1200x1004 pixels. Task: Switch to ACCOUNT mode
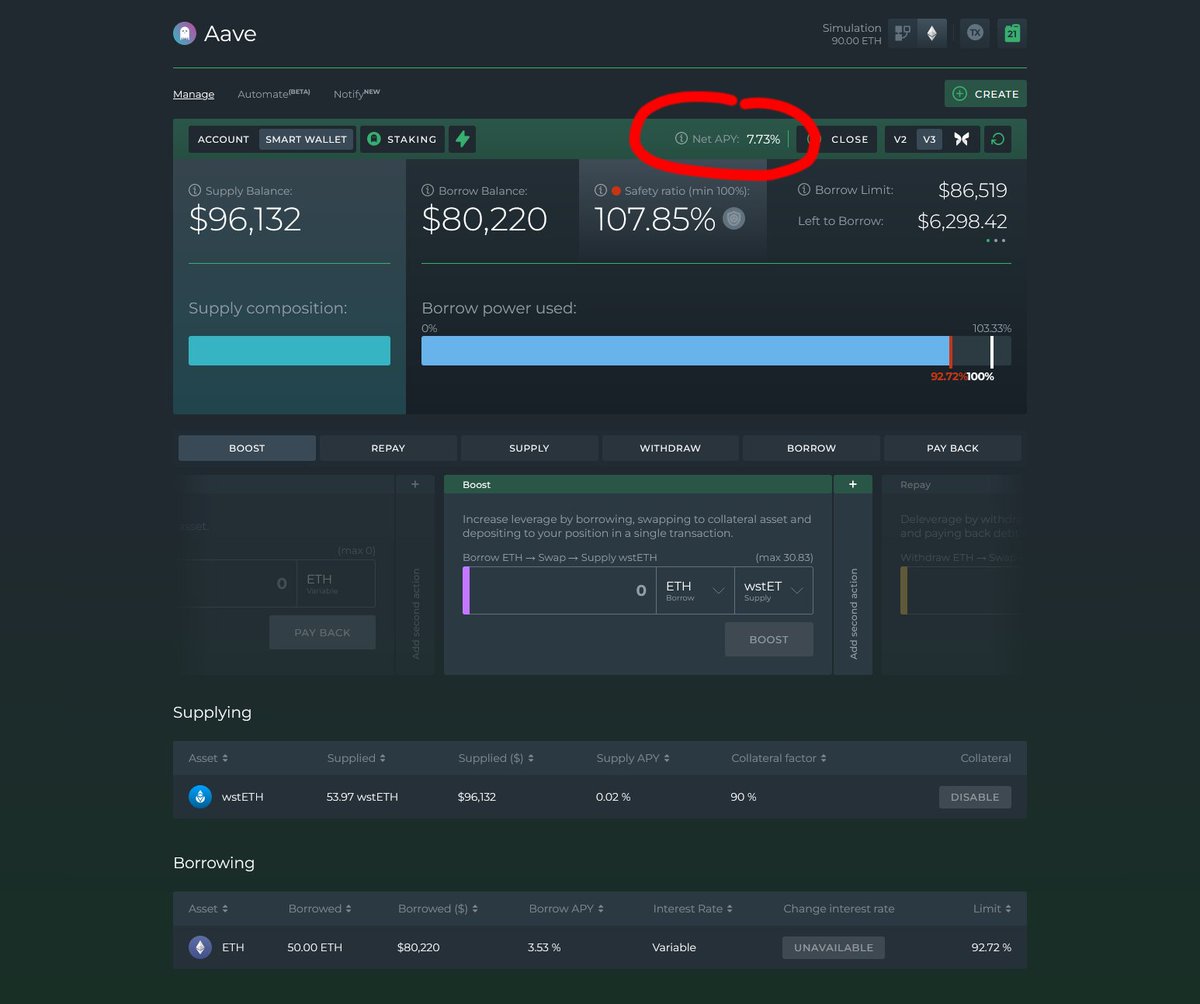pos(223,139)
